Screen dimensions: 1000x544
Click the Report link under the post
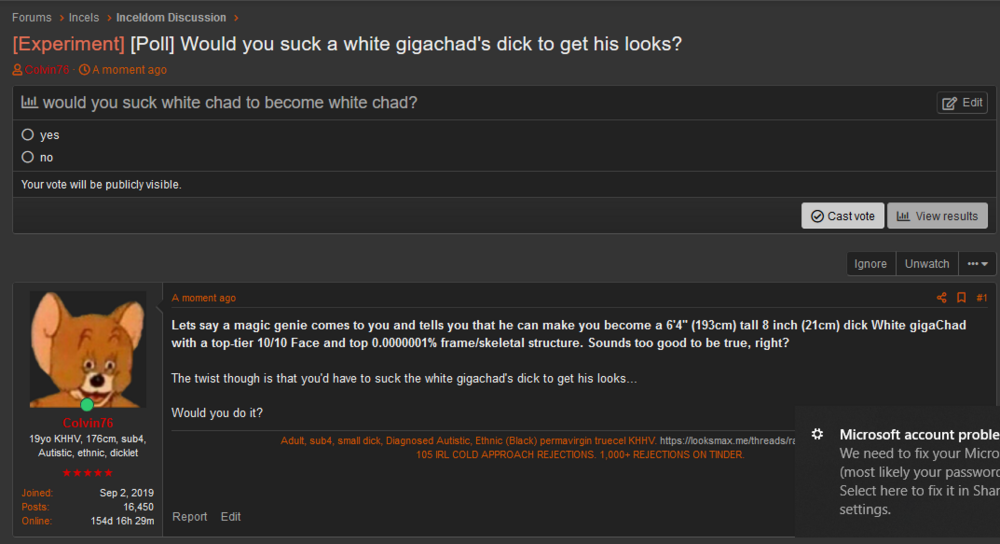coord(189,517)
